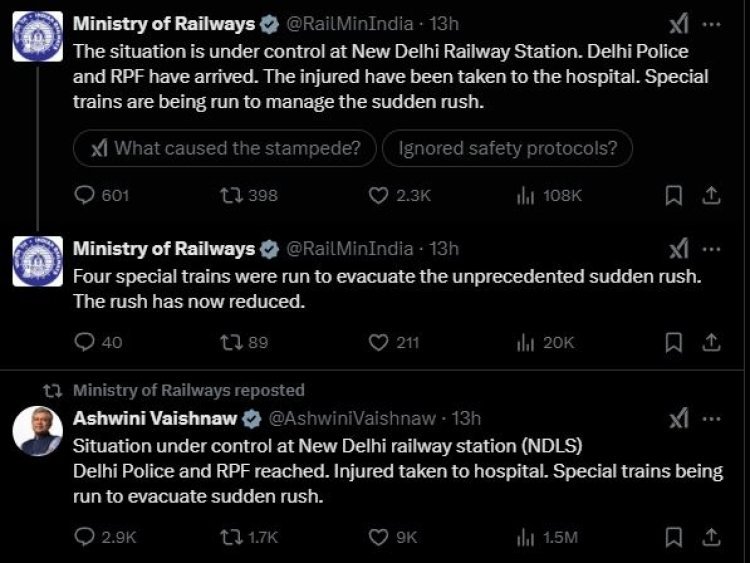Share the Ashwini Vaishnaw tweet

711,537
